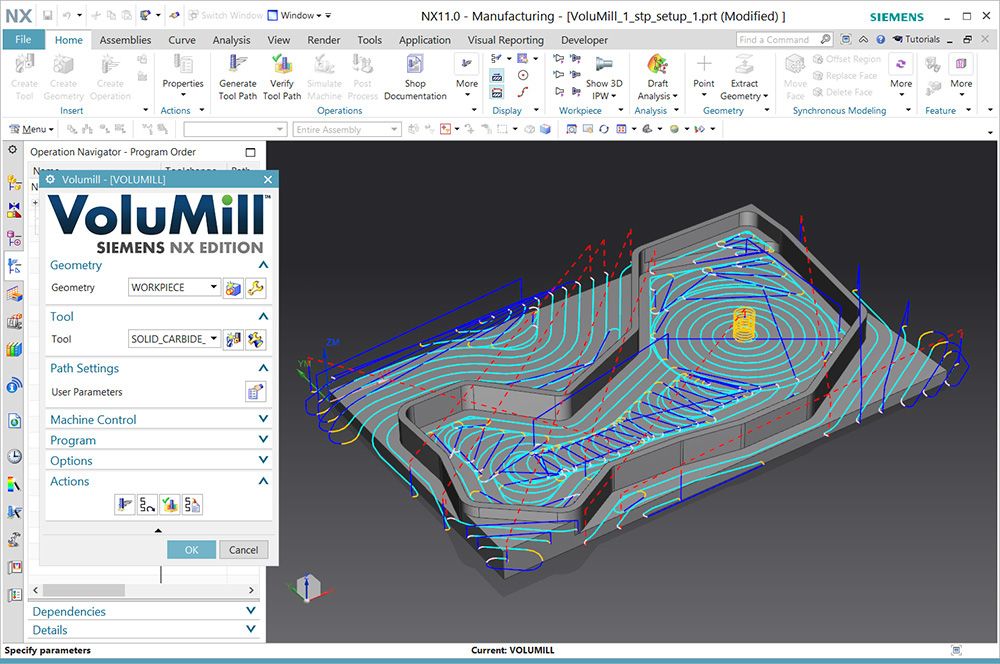Collapse the Tool section in Volumill dialog
Viewport: 1000px width, 664px height.
pos(263,316)
